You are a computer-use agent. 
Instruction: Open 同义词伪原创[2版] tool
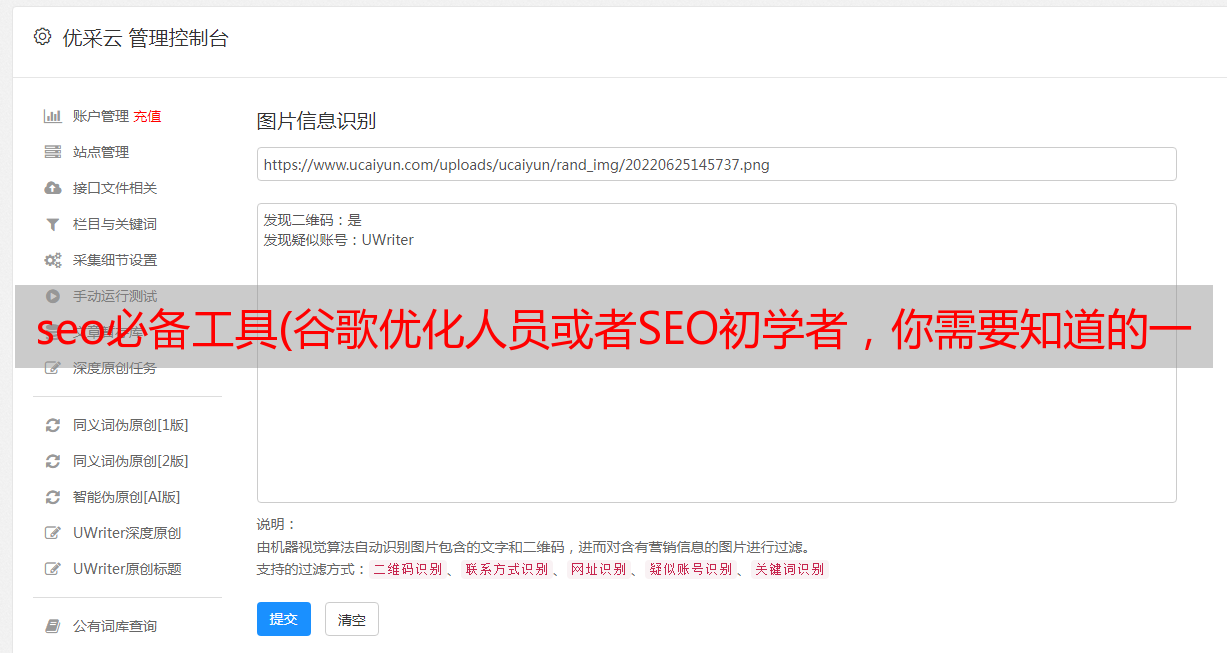(131, 461)
